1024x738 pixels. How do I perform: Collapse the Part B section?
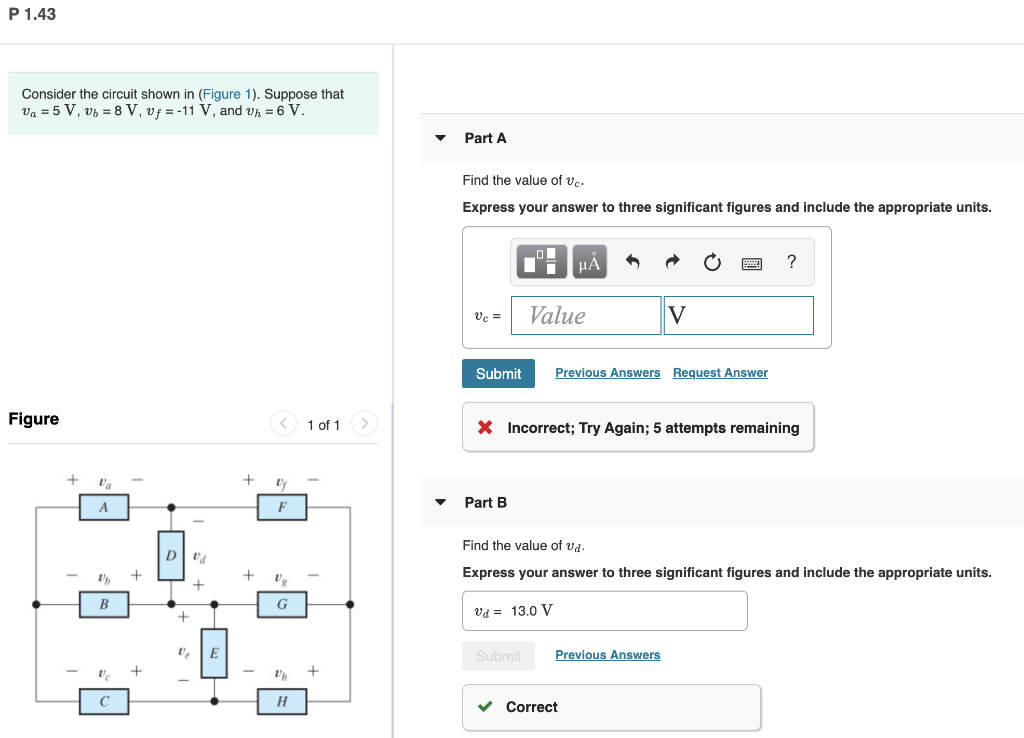(x=440, y=502)
